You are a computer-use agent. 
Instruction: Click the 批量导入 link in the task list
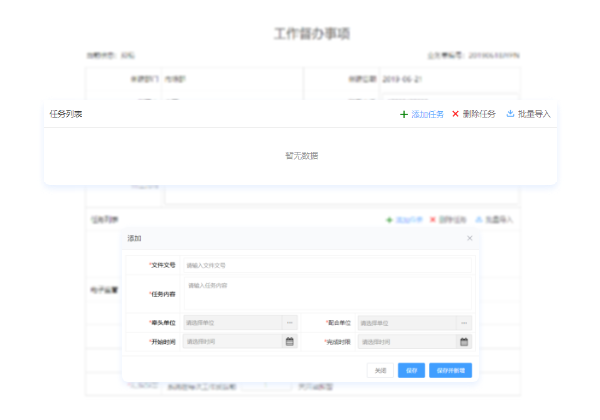click(535, 114)
